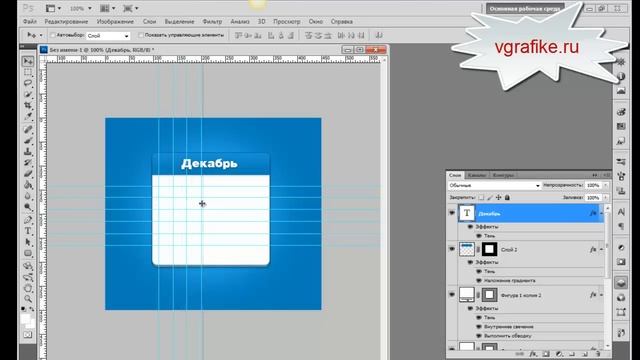640x360 pixels.
Task: Select the Blur tool
Action: tap(28, 196)
